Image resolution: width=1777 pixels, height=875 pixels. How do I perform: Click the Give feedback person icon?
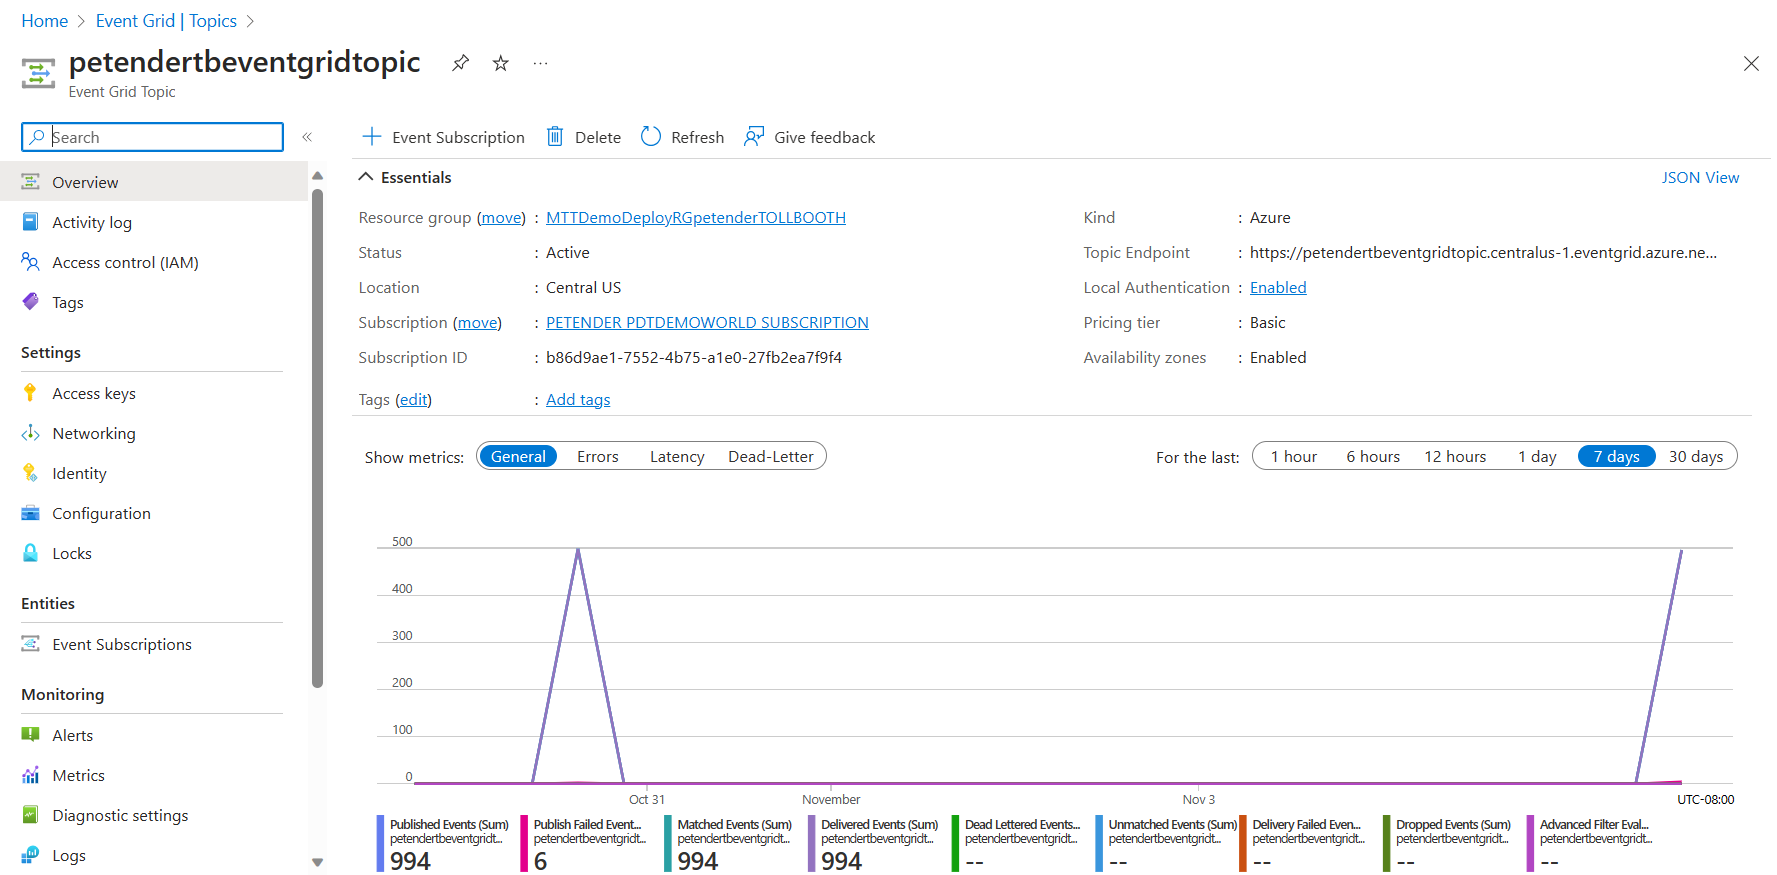(x=754, y=136)
